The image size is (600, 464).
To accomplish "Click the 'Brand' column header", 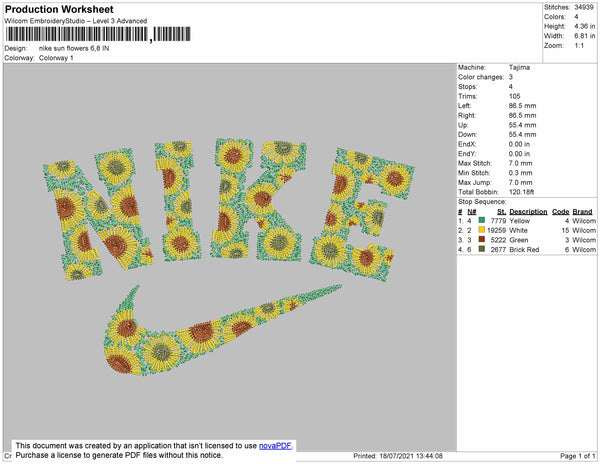I will click(x=582, y=212).
